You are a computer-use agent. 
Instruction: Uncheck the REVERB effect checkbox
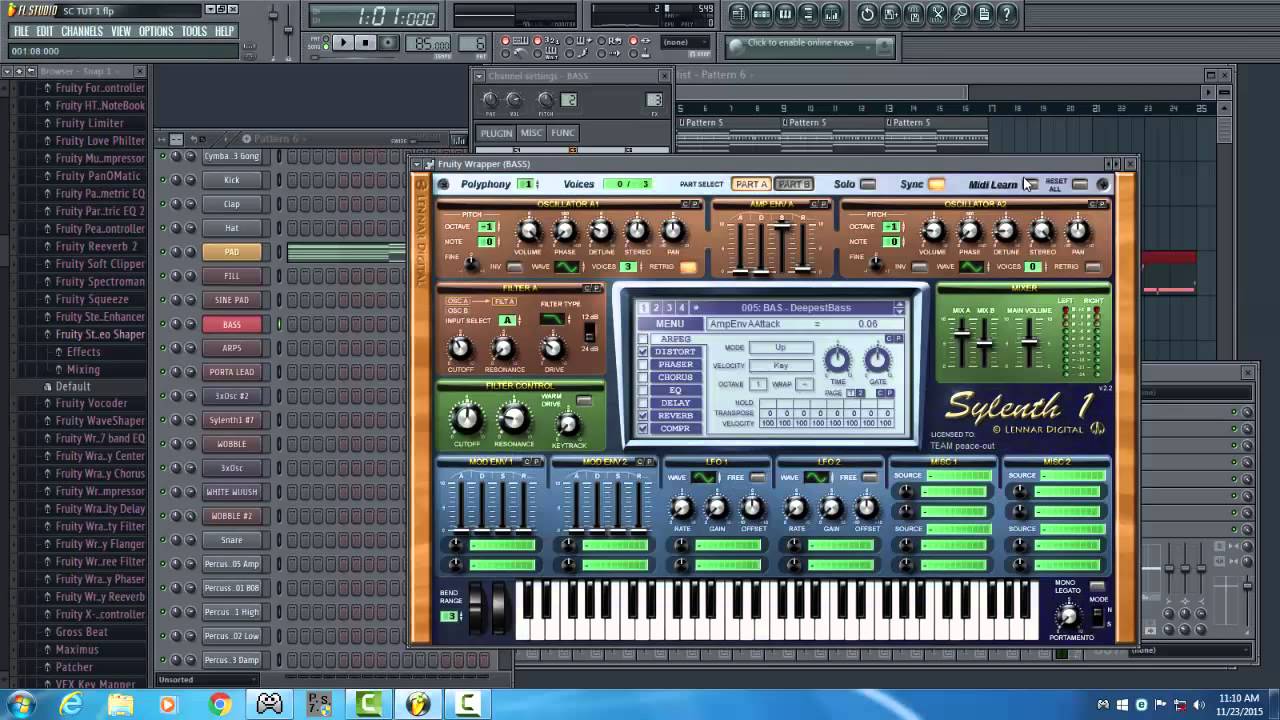click(x=644, y=416)
